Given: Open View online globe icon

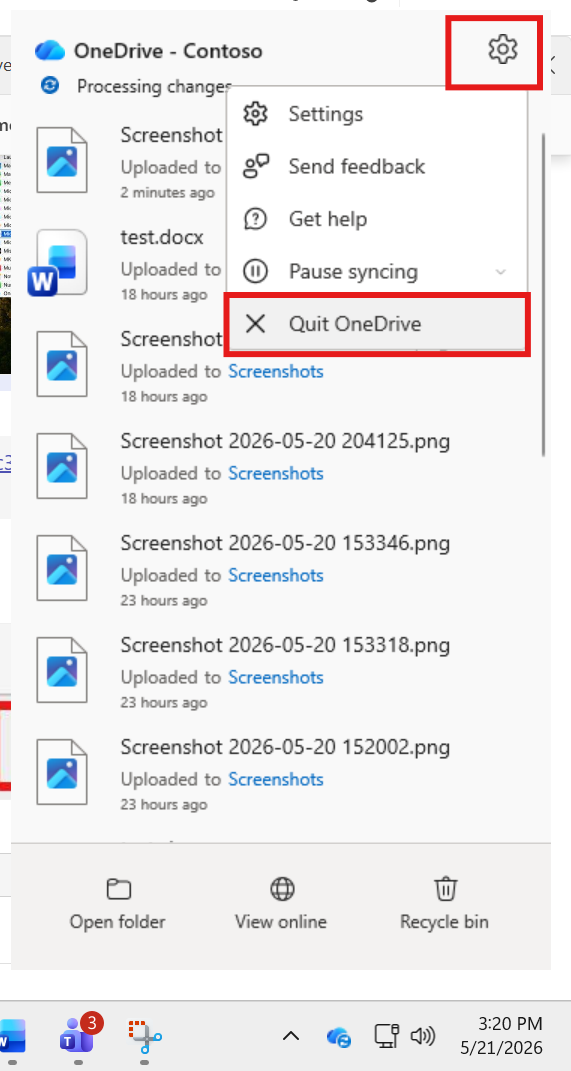Looking at the screenshot, I should [282, 889].
